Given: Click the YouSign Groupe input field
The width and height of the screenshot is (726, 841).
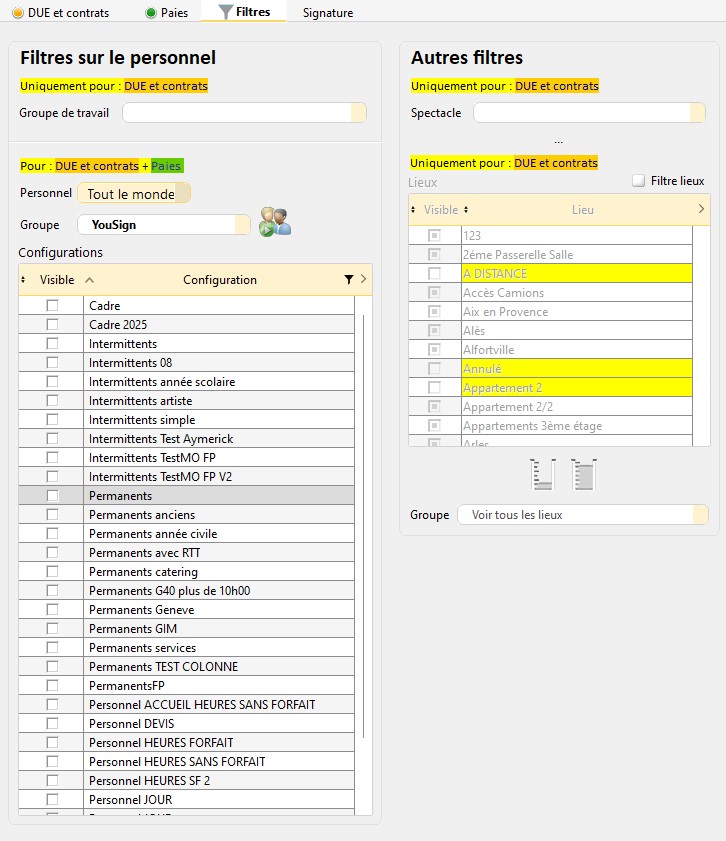Looking at the screenshot, I should click(162, 225).
